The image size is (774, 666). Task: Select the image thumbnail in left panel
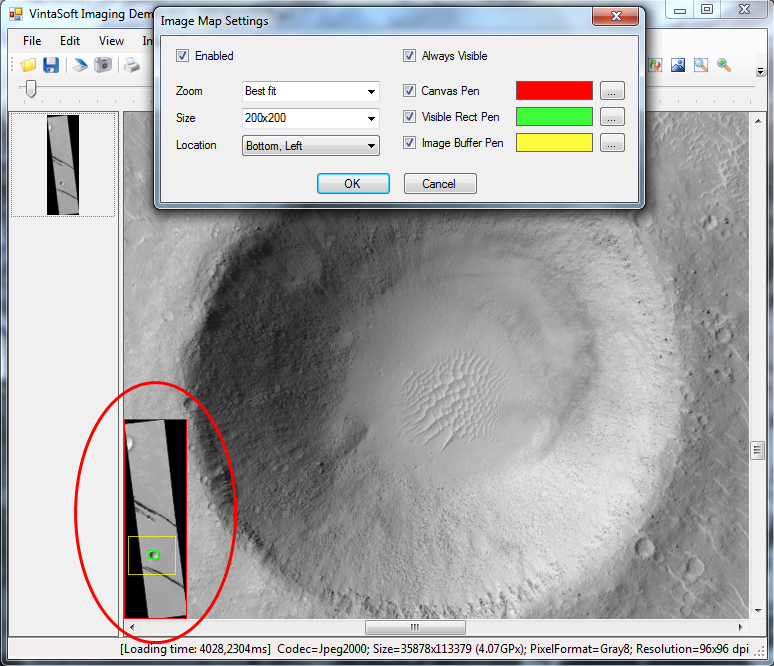[63, 164]
